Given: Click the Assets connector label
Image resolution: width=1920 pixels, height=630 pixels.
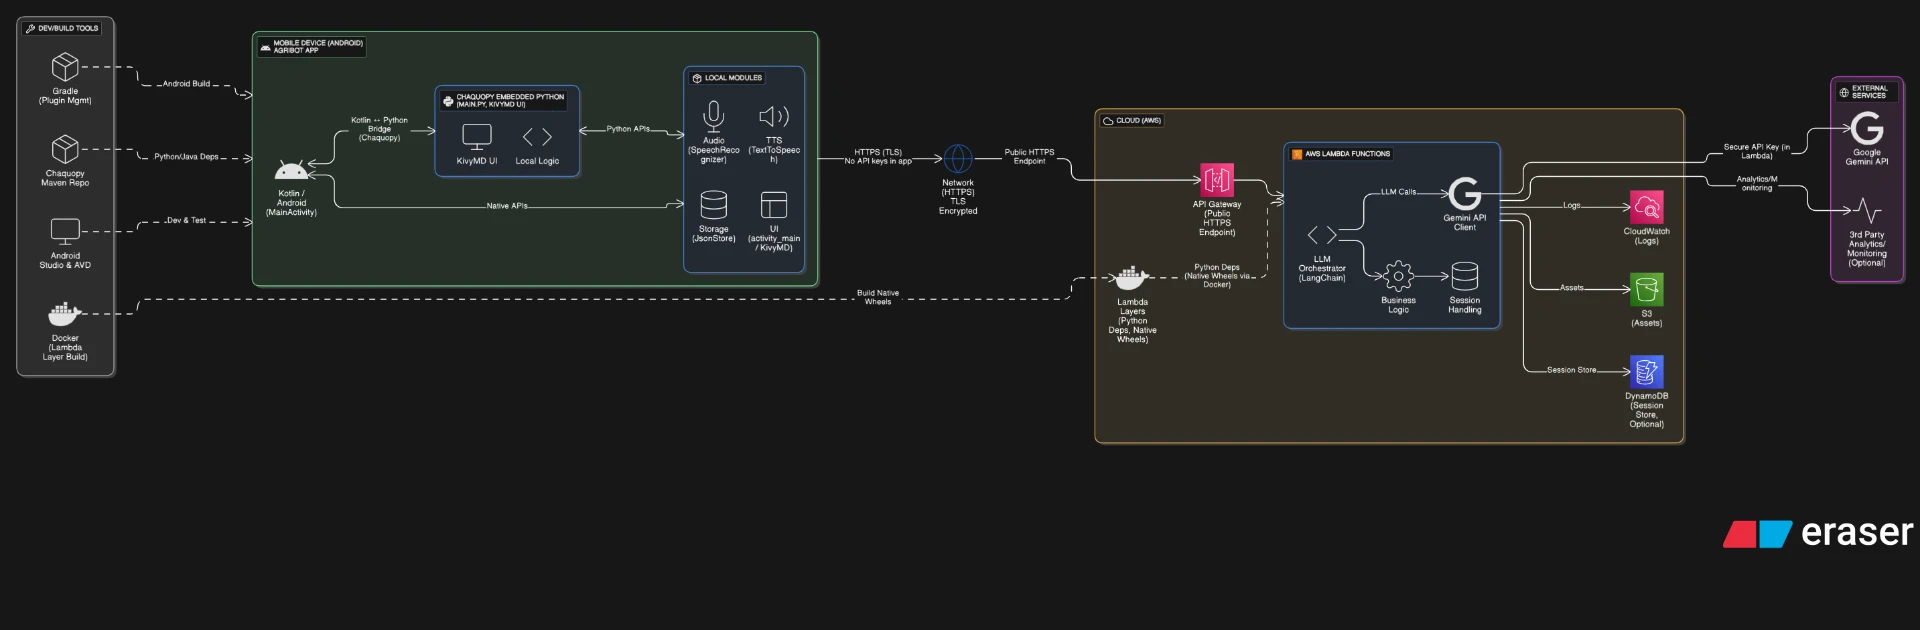Looking at the screenshot, I should (1572, 288).
